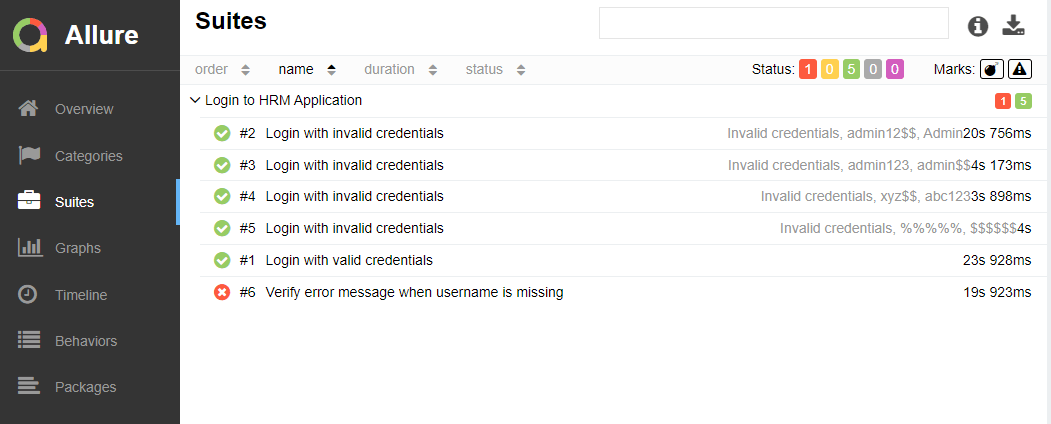
Task: Toggle the red failed status filter
Action: click(x=808, y=69)
